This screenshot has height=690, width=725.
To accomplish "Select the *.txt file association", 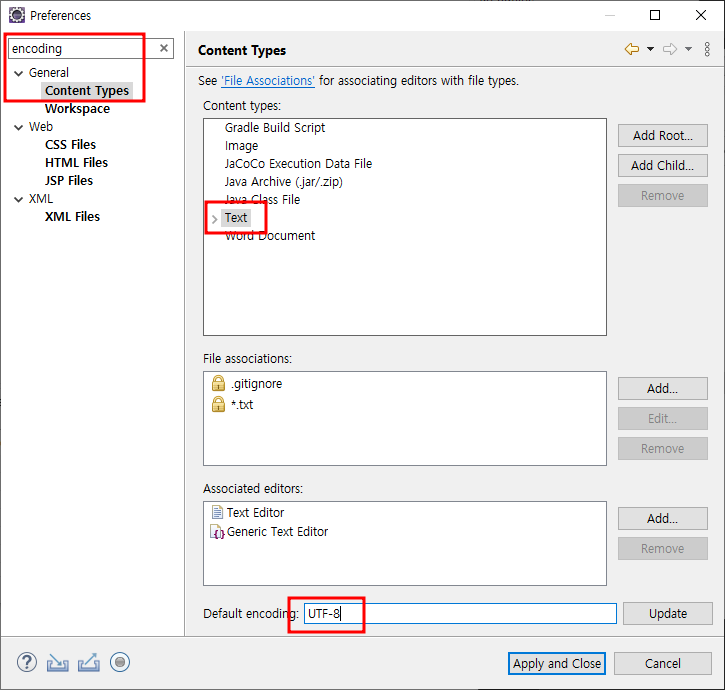I will [242, 405].
